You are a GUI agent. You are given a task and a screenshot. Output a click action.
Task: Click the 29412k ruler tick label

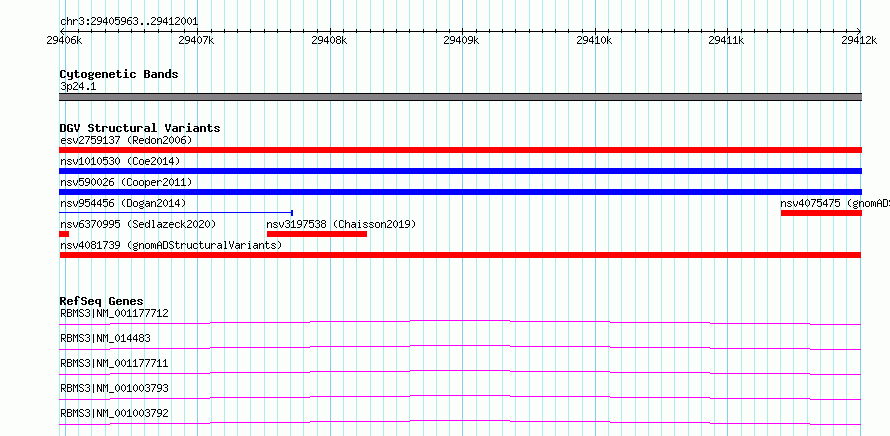(x=859, y=40)
